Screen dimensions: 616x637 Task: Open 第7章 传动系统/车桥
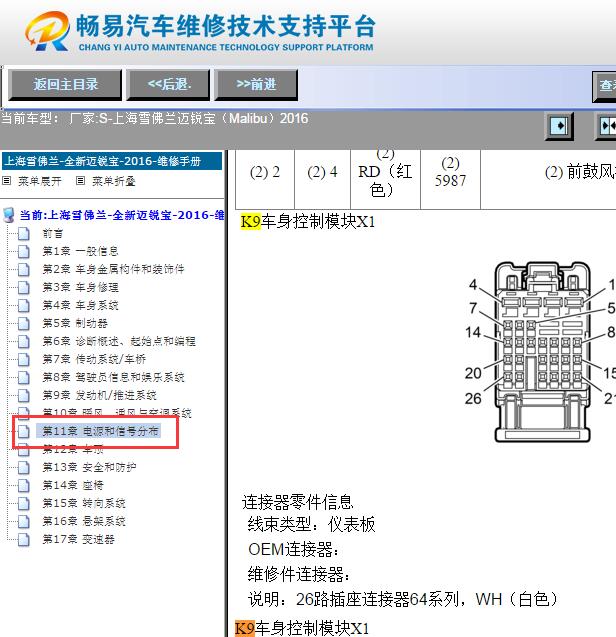tap(94, 359)
